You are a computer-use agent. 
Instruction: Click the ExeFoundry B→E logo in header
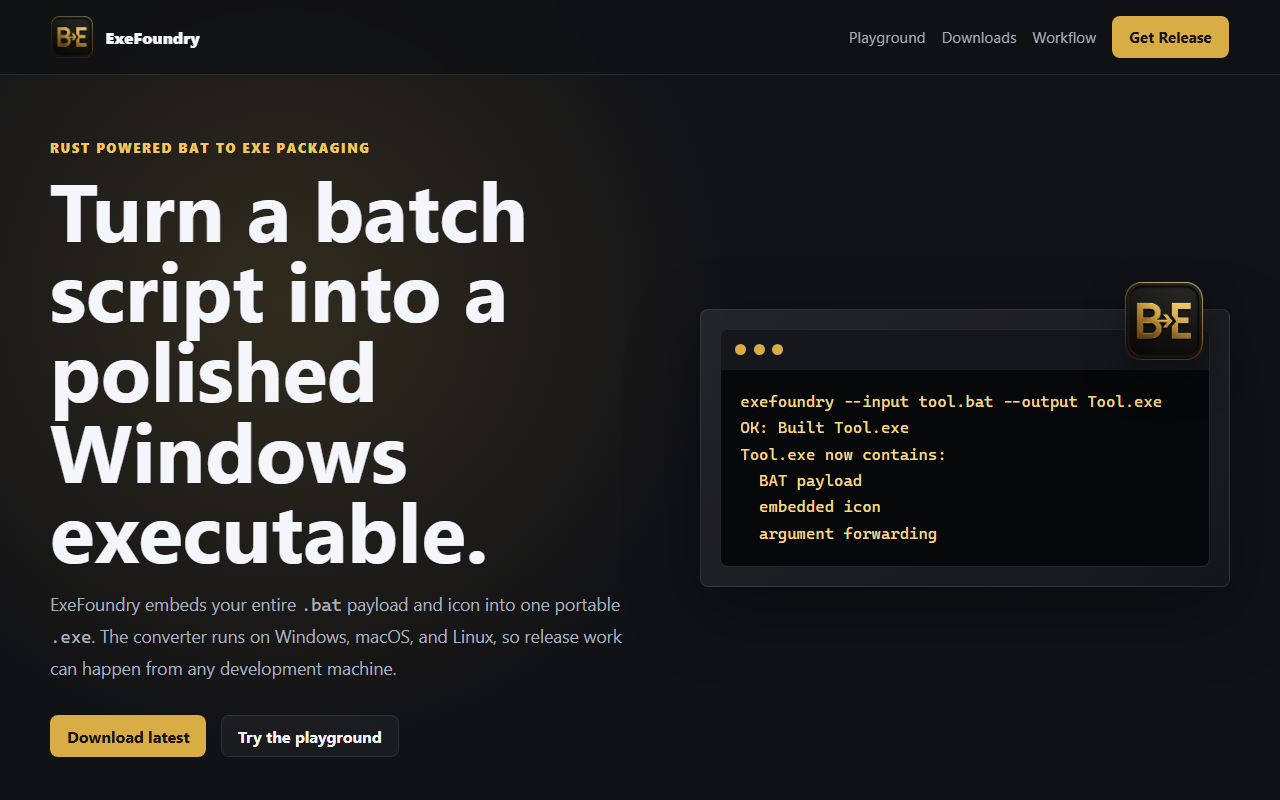coord(72,37)
